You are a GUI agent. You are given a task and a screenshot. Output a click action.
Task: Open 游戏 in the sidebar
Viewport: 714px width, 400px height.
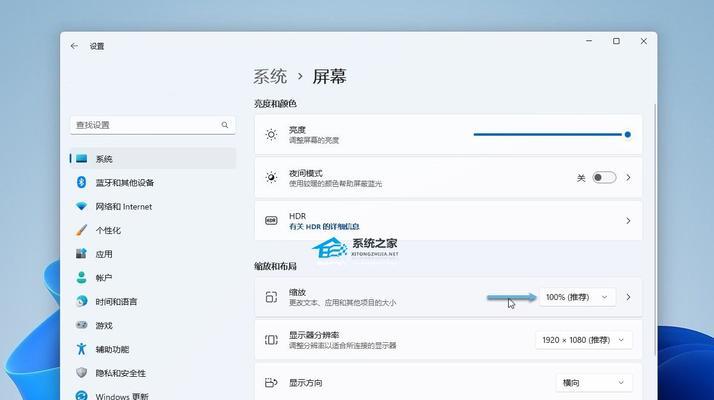[x=153, y=325]
